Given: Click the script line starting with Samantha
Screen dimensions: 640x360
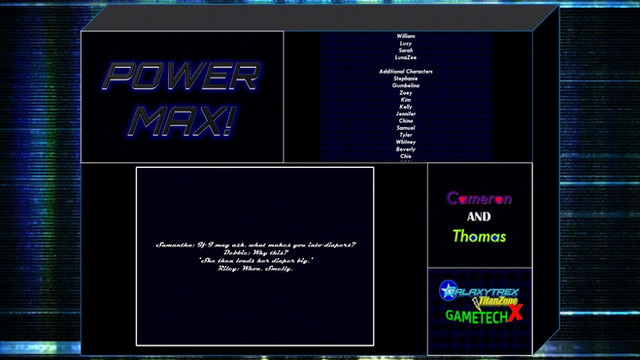Looking at the screenshot, I should [256, 245].
